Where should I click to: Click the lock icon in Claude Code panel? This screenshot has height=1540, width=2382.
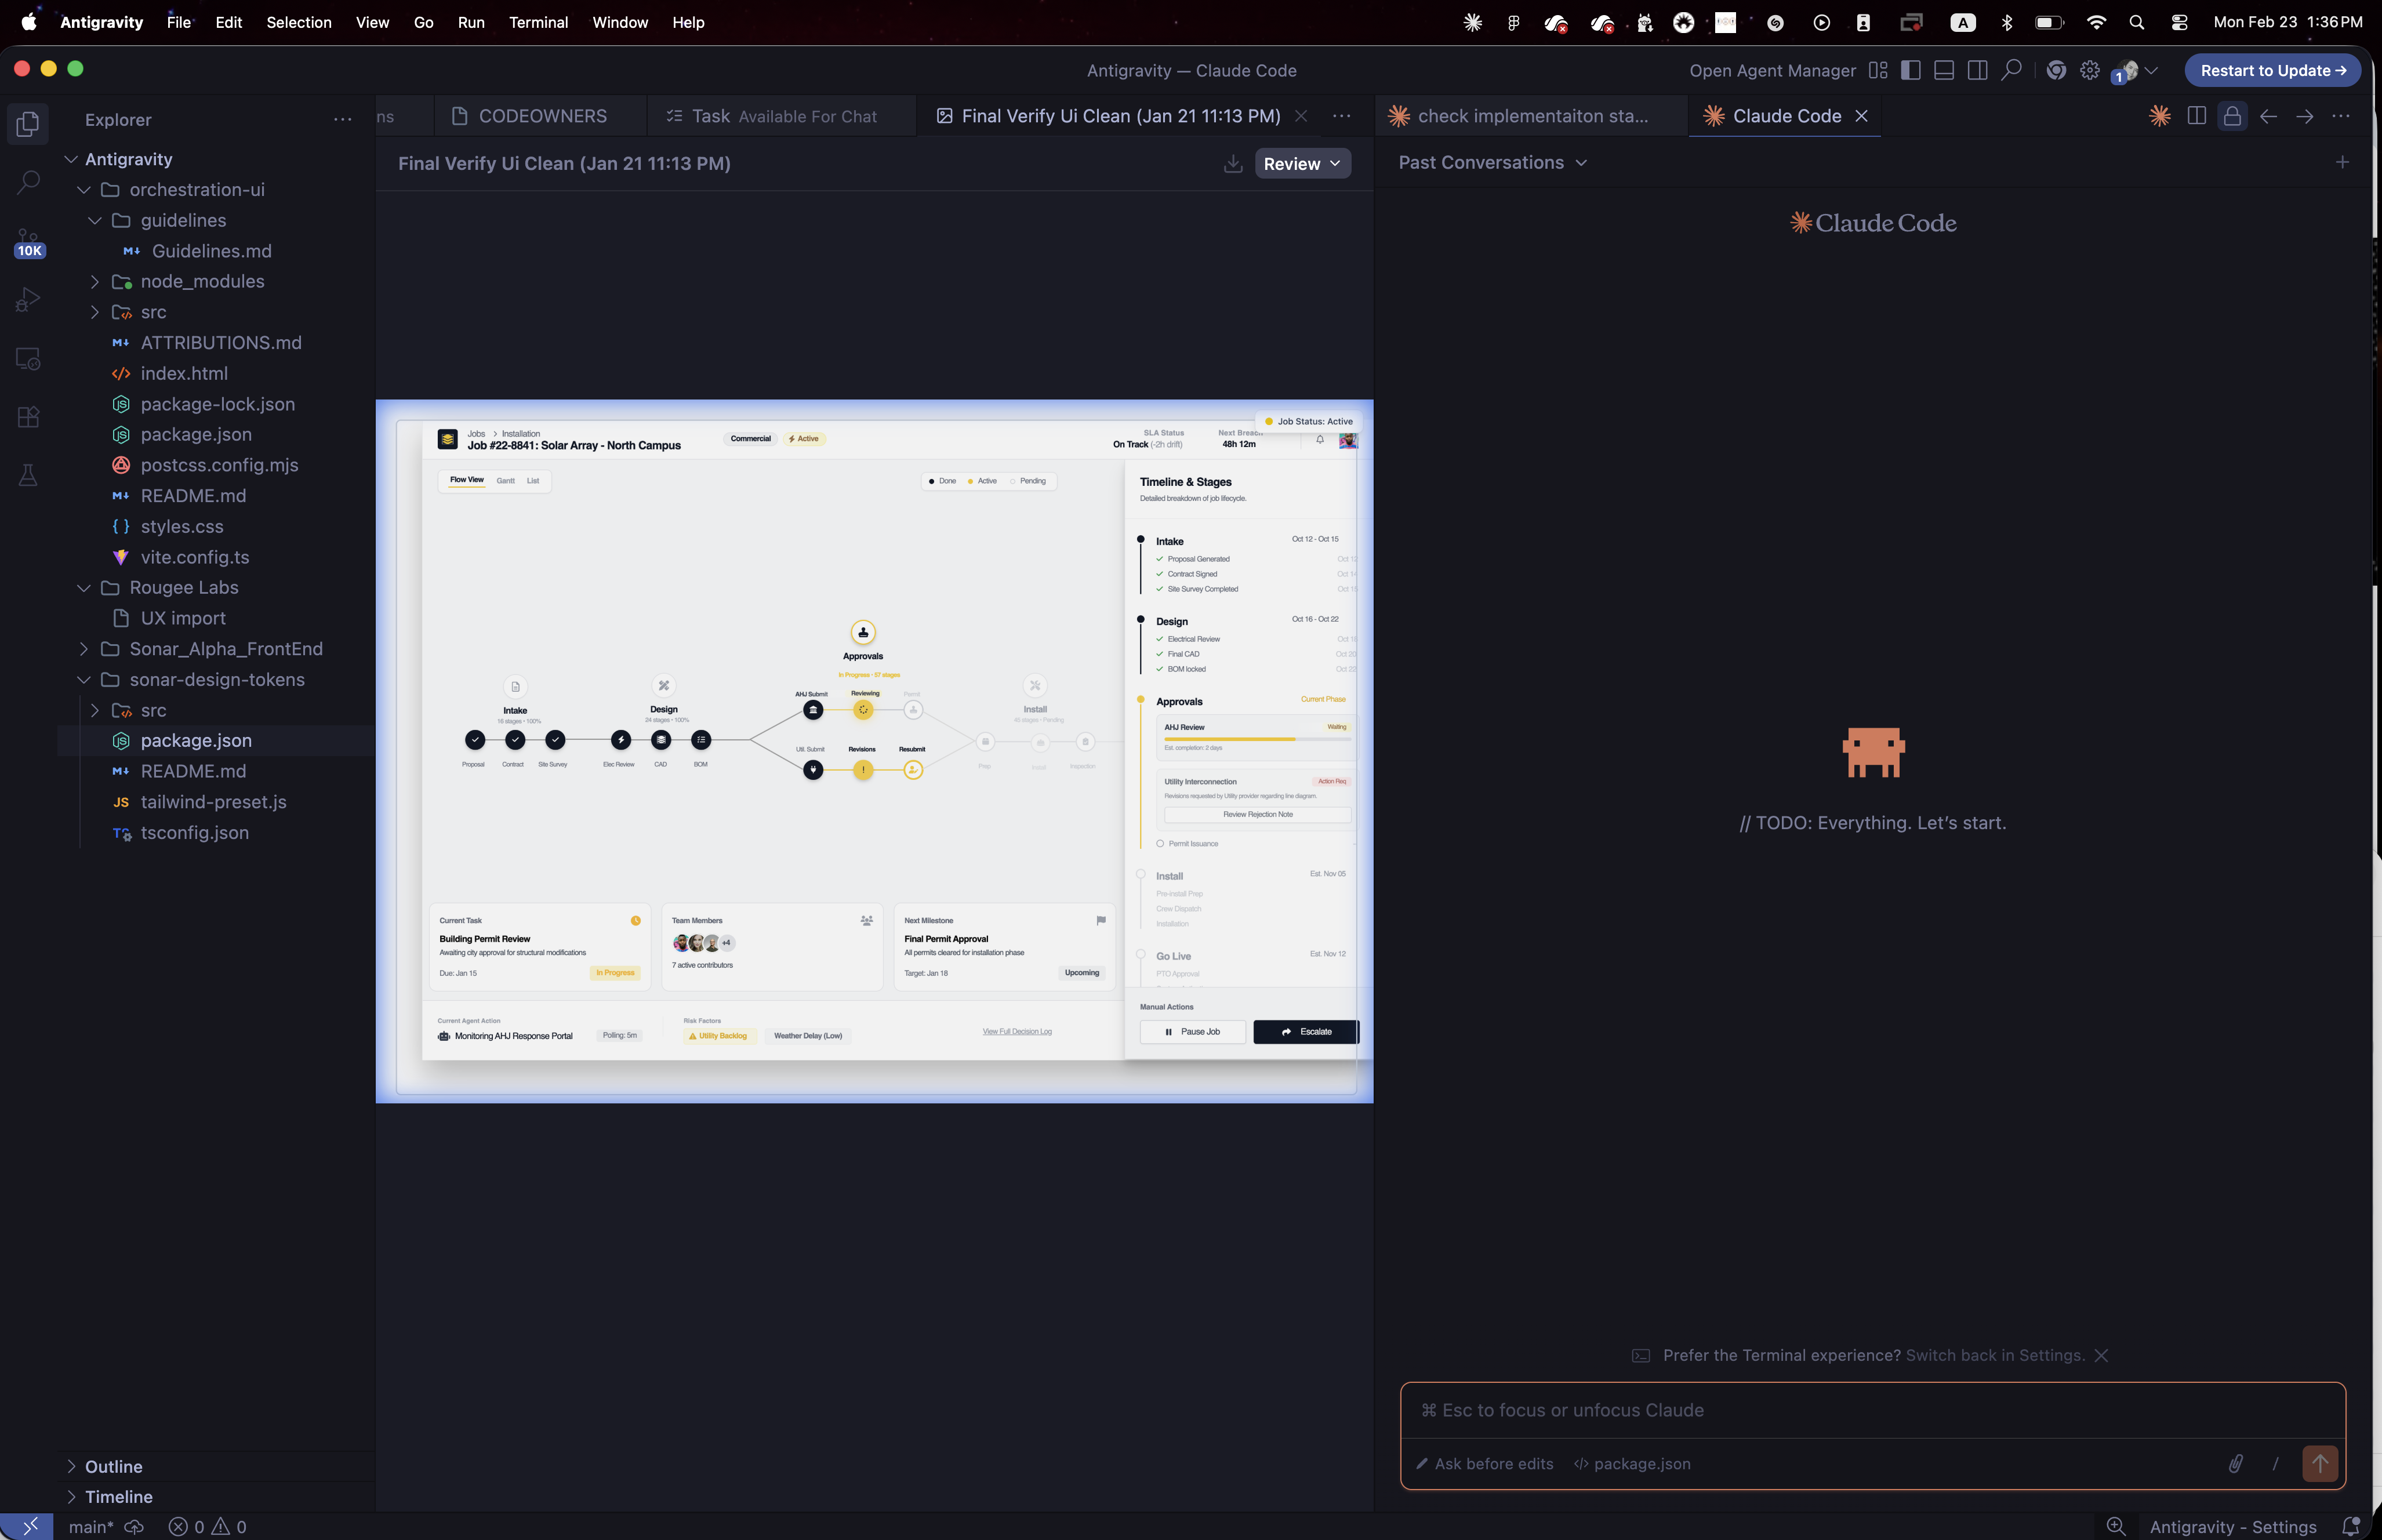[2232, 116]
